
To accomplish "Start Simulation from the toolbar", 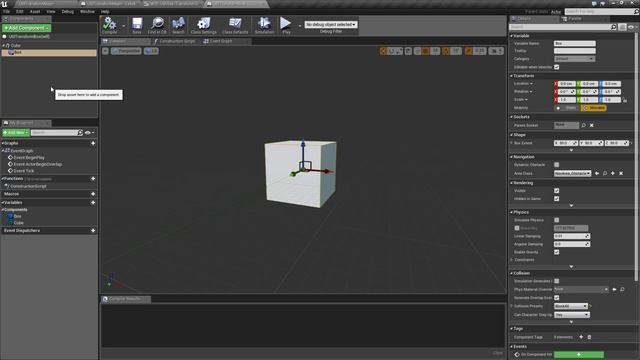I will pos(264,24).
